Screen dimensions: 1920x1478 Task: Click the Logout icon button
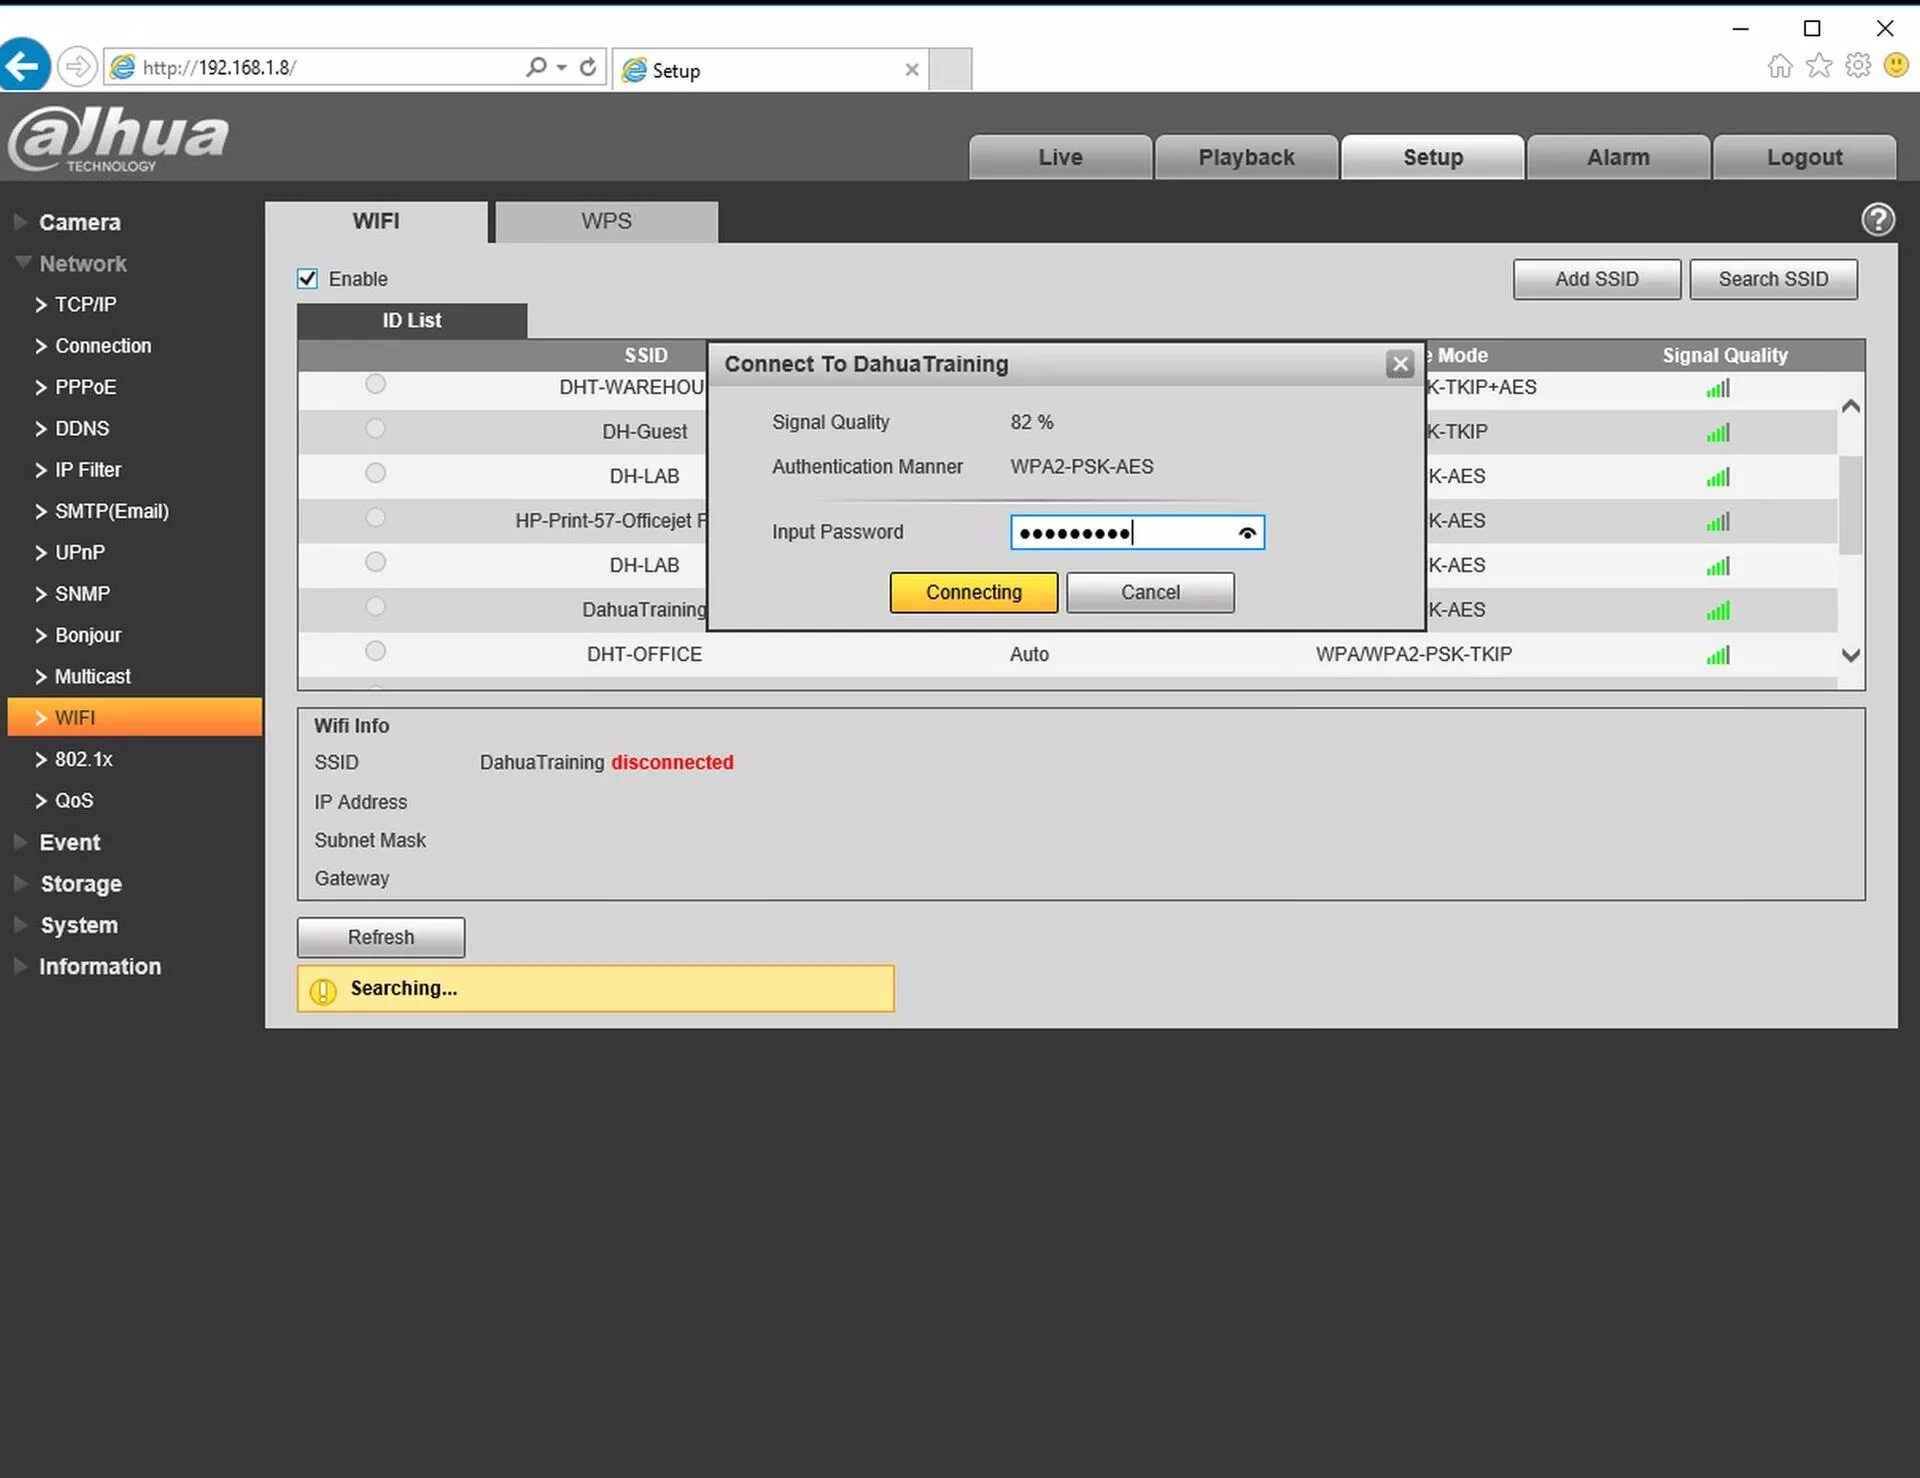point(1805,157)
